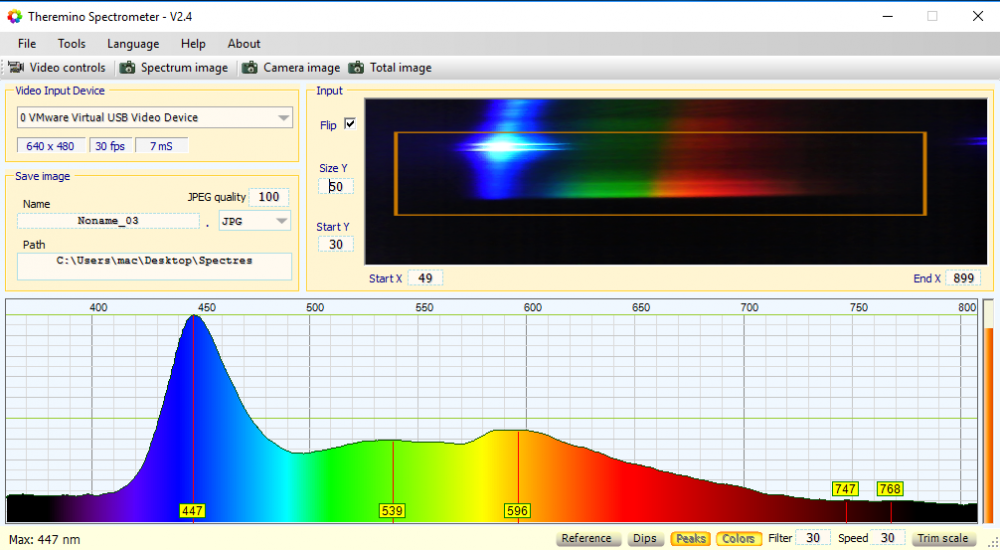Open Video controls from the toolbar
Image resolution: width=1000 pixels, height=550 pixels.
pos(57,68)
